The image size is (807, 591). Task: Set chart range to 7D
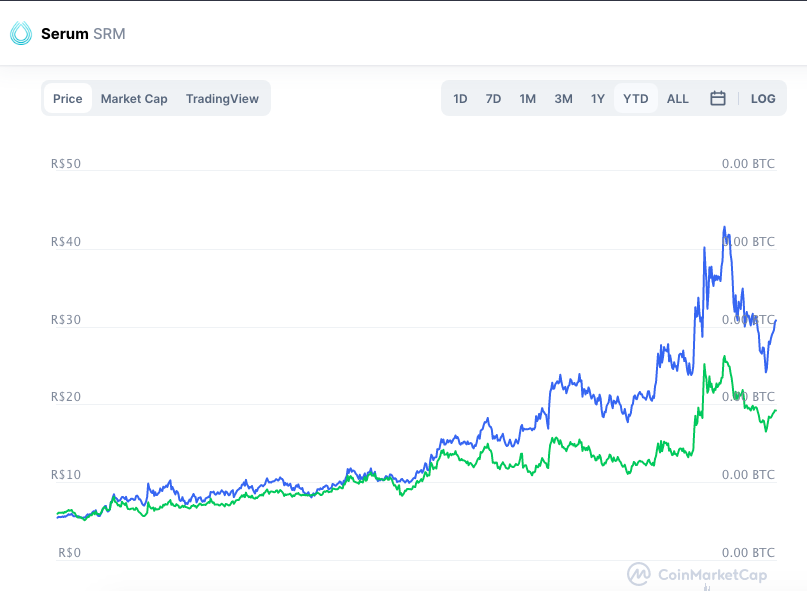click(493, 98)
